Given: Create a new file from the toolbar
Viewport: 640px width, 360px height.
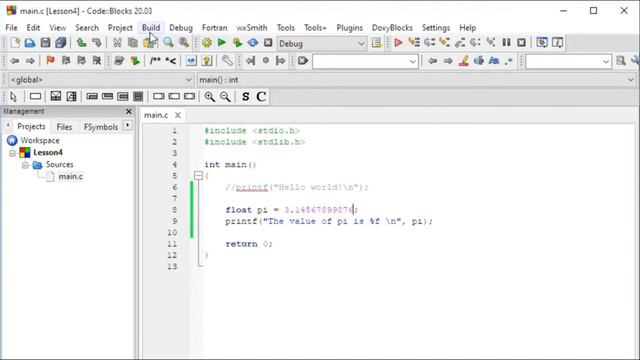Looking at the screenshot, I should tap(15, 43).
